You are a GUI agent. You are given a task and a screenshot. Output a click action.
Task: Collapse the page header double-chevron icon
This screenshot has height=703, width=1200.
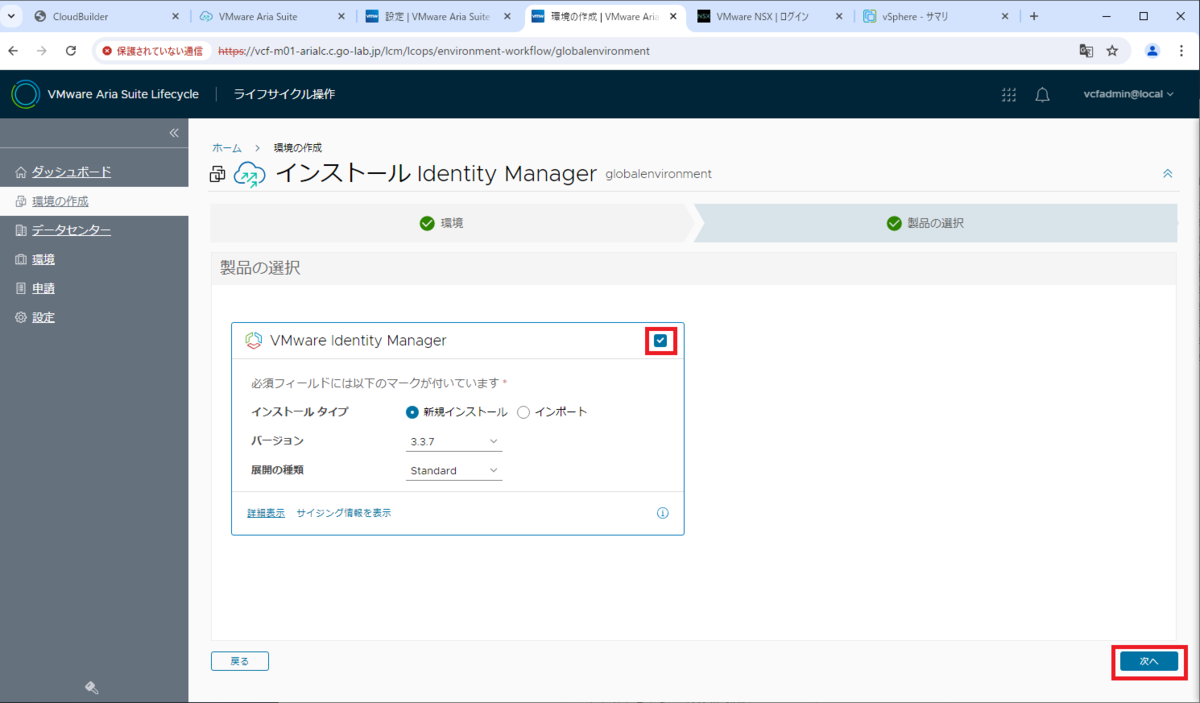click(1167, 174)
